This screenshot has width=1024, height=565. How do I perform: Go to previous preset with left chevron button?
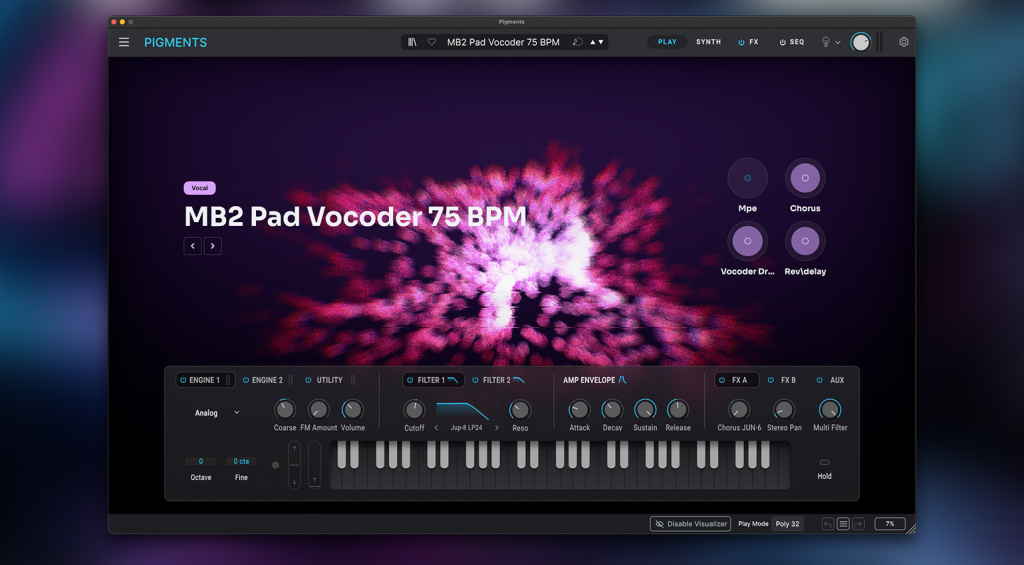pyautogui.click(x=193, y=246)
